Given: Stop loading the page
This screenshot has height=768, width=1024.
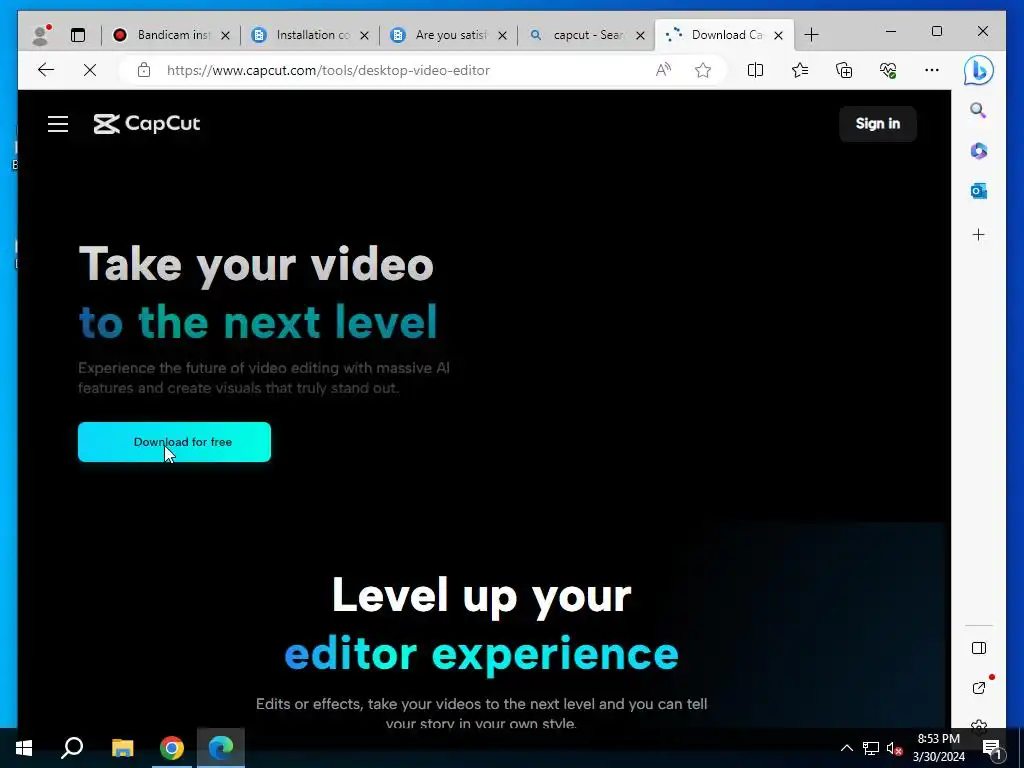Looking at the screenshot, I should [x=90, y=70].
